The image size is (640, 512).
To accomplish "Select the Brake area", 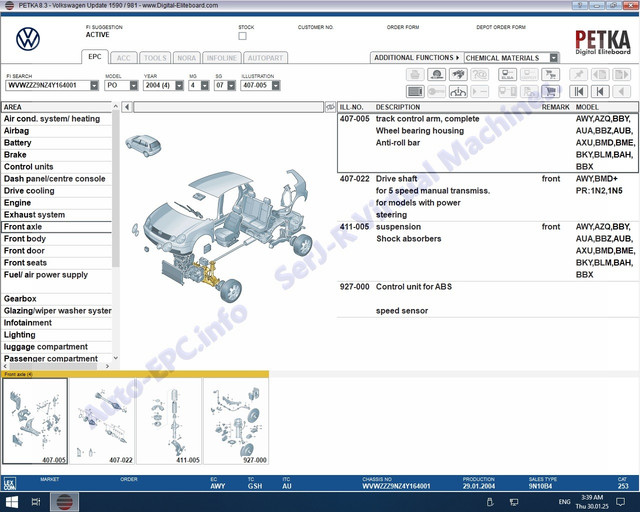I will (57, 155).
